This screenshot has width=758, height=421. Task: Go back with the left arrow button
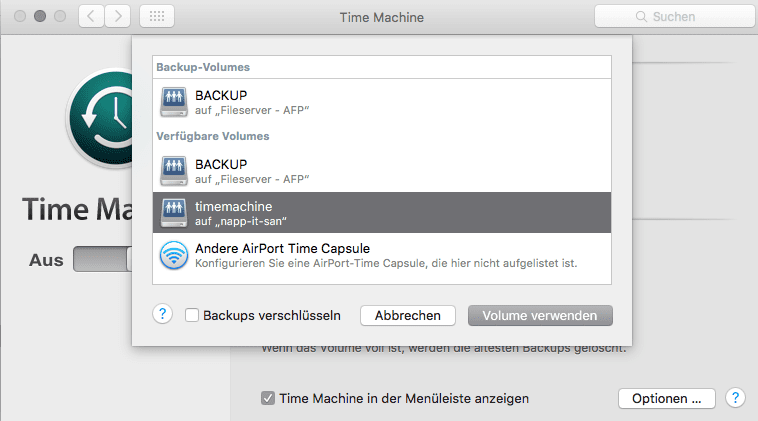point(91,17)
